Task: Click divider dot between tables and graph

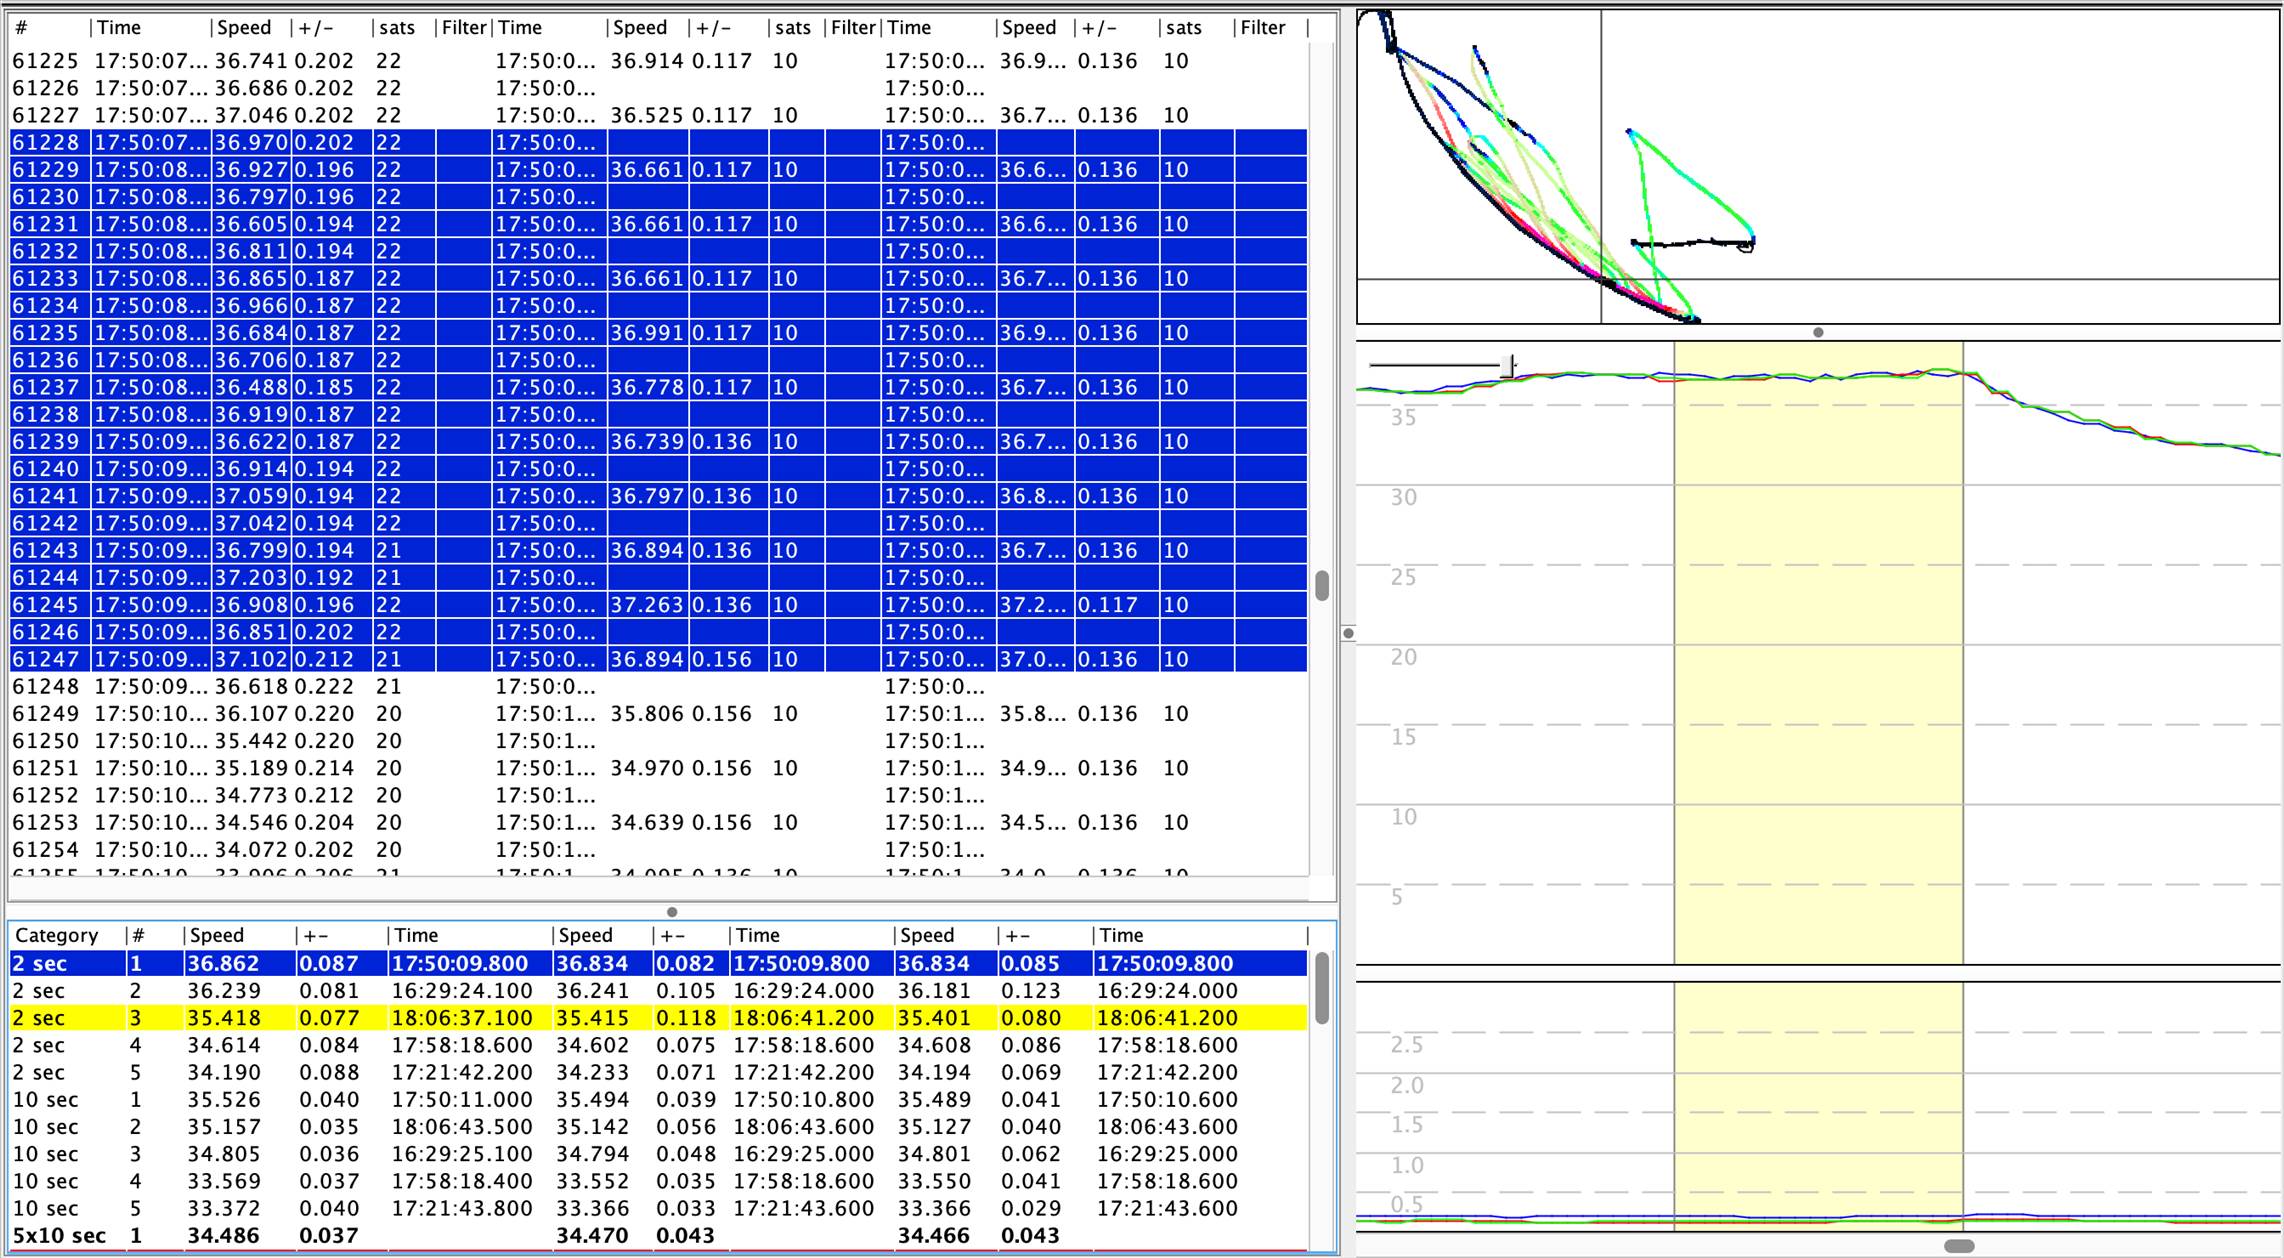Action: 1348,633
